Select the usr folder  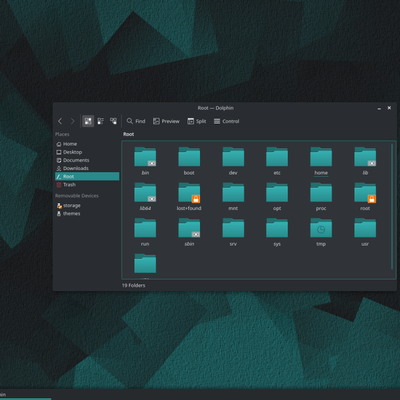[365, 232]
